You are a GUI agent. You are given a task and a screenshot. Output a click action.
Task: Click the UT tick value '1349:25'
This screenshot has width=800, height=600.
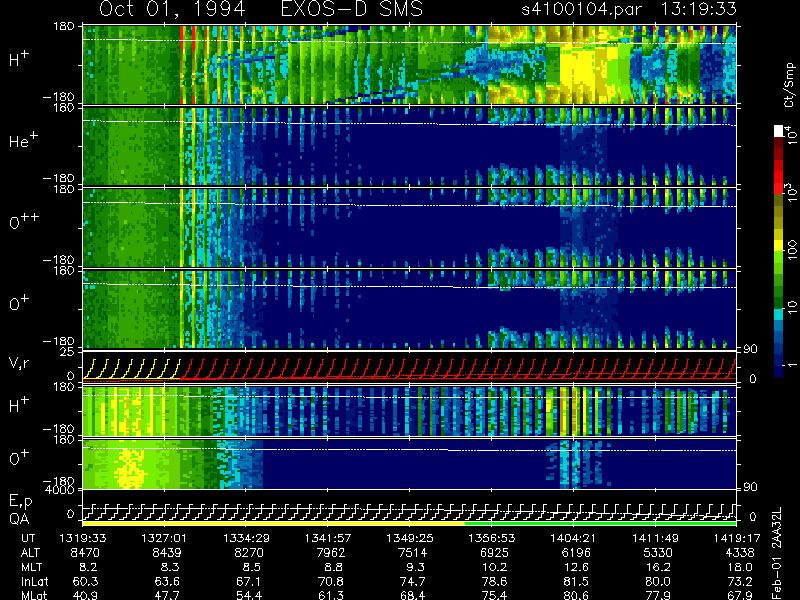pos(410,538)
